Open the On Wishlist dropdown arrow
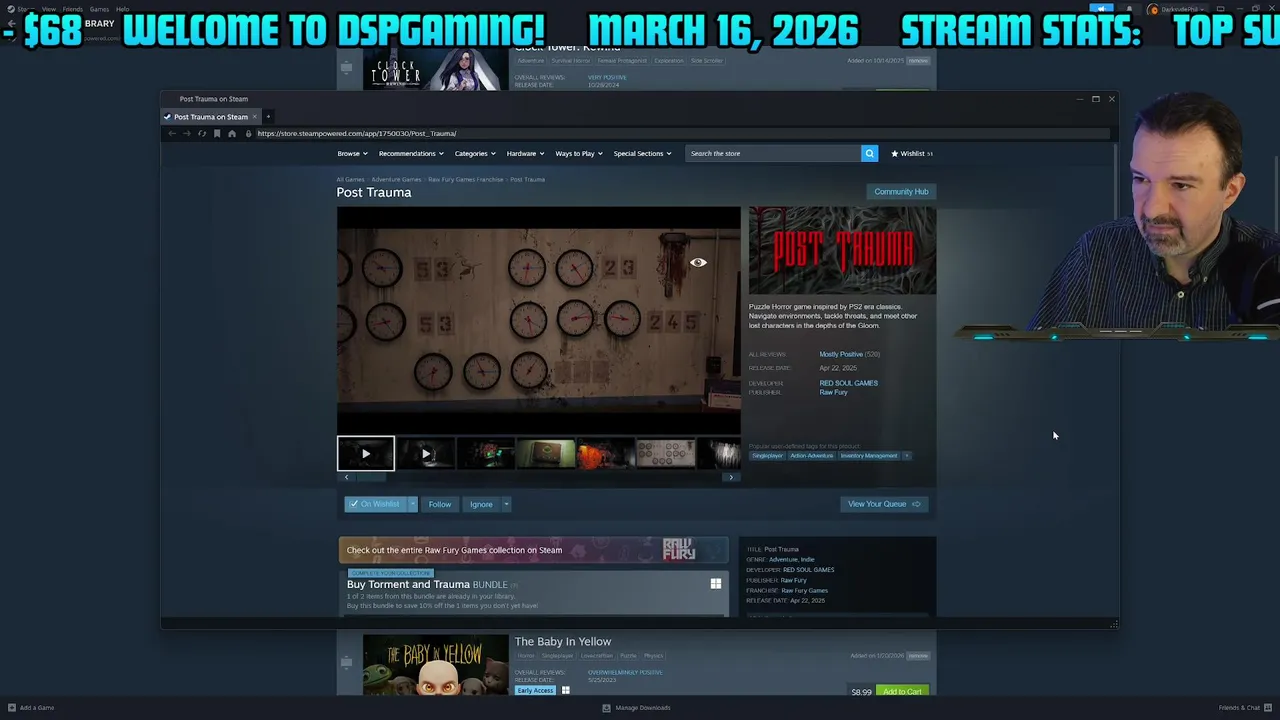Screen dimensions: 1280x720 (412, 504)
